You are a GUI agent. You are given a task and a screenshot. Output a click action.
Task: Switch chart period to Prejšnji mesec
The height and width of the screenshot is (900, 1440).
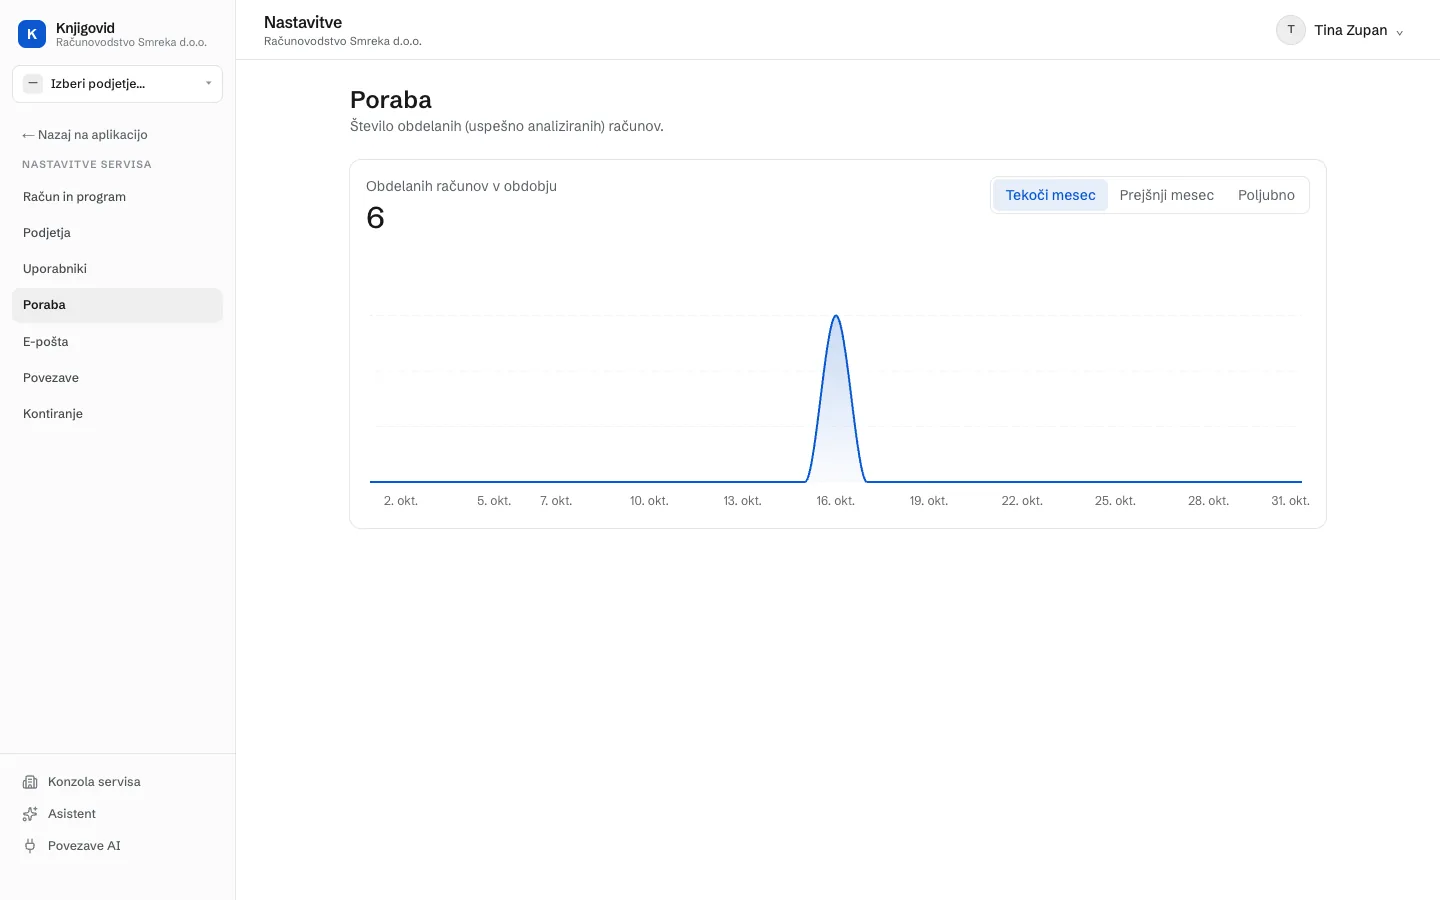click(x=1166, y=195)
